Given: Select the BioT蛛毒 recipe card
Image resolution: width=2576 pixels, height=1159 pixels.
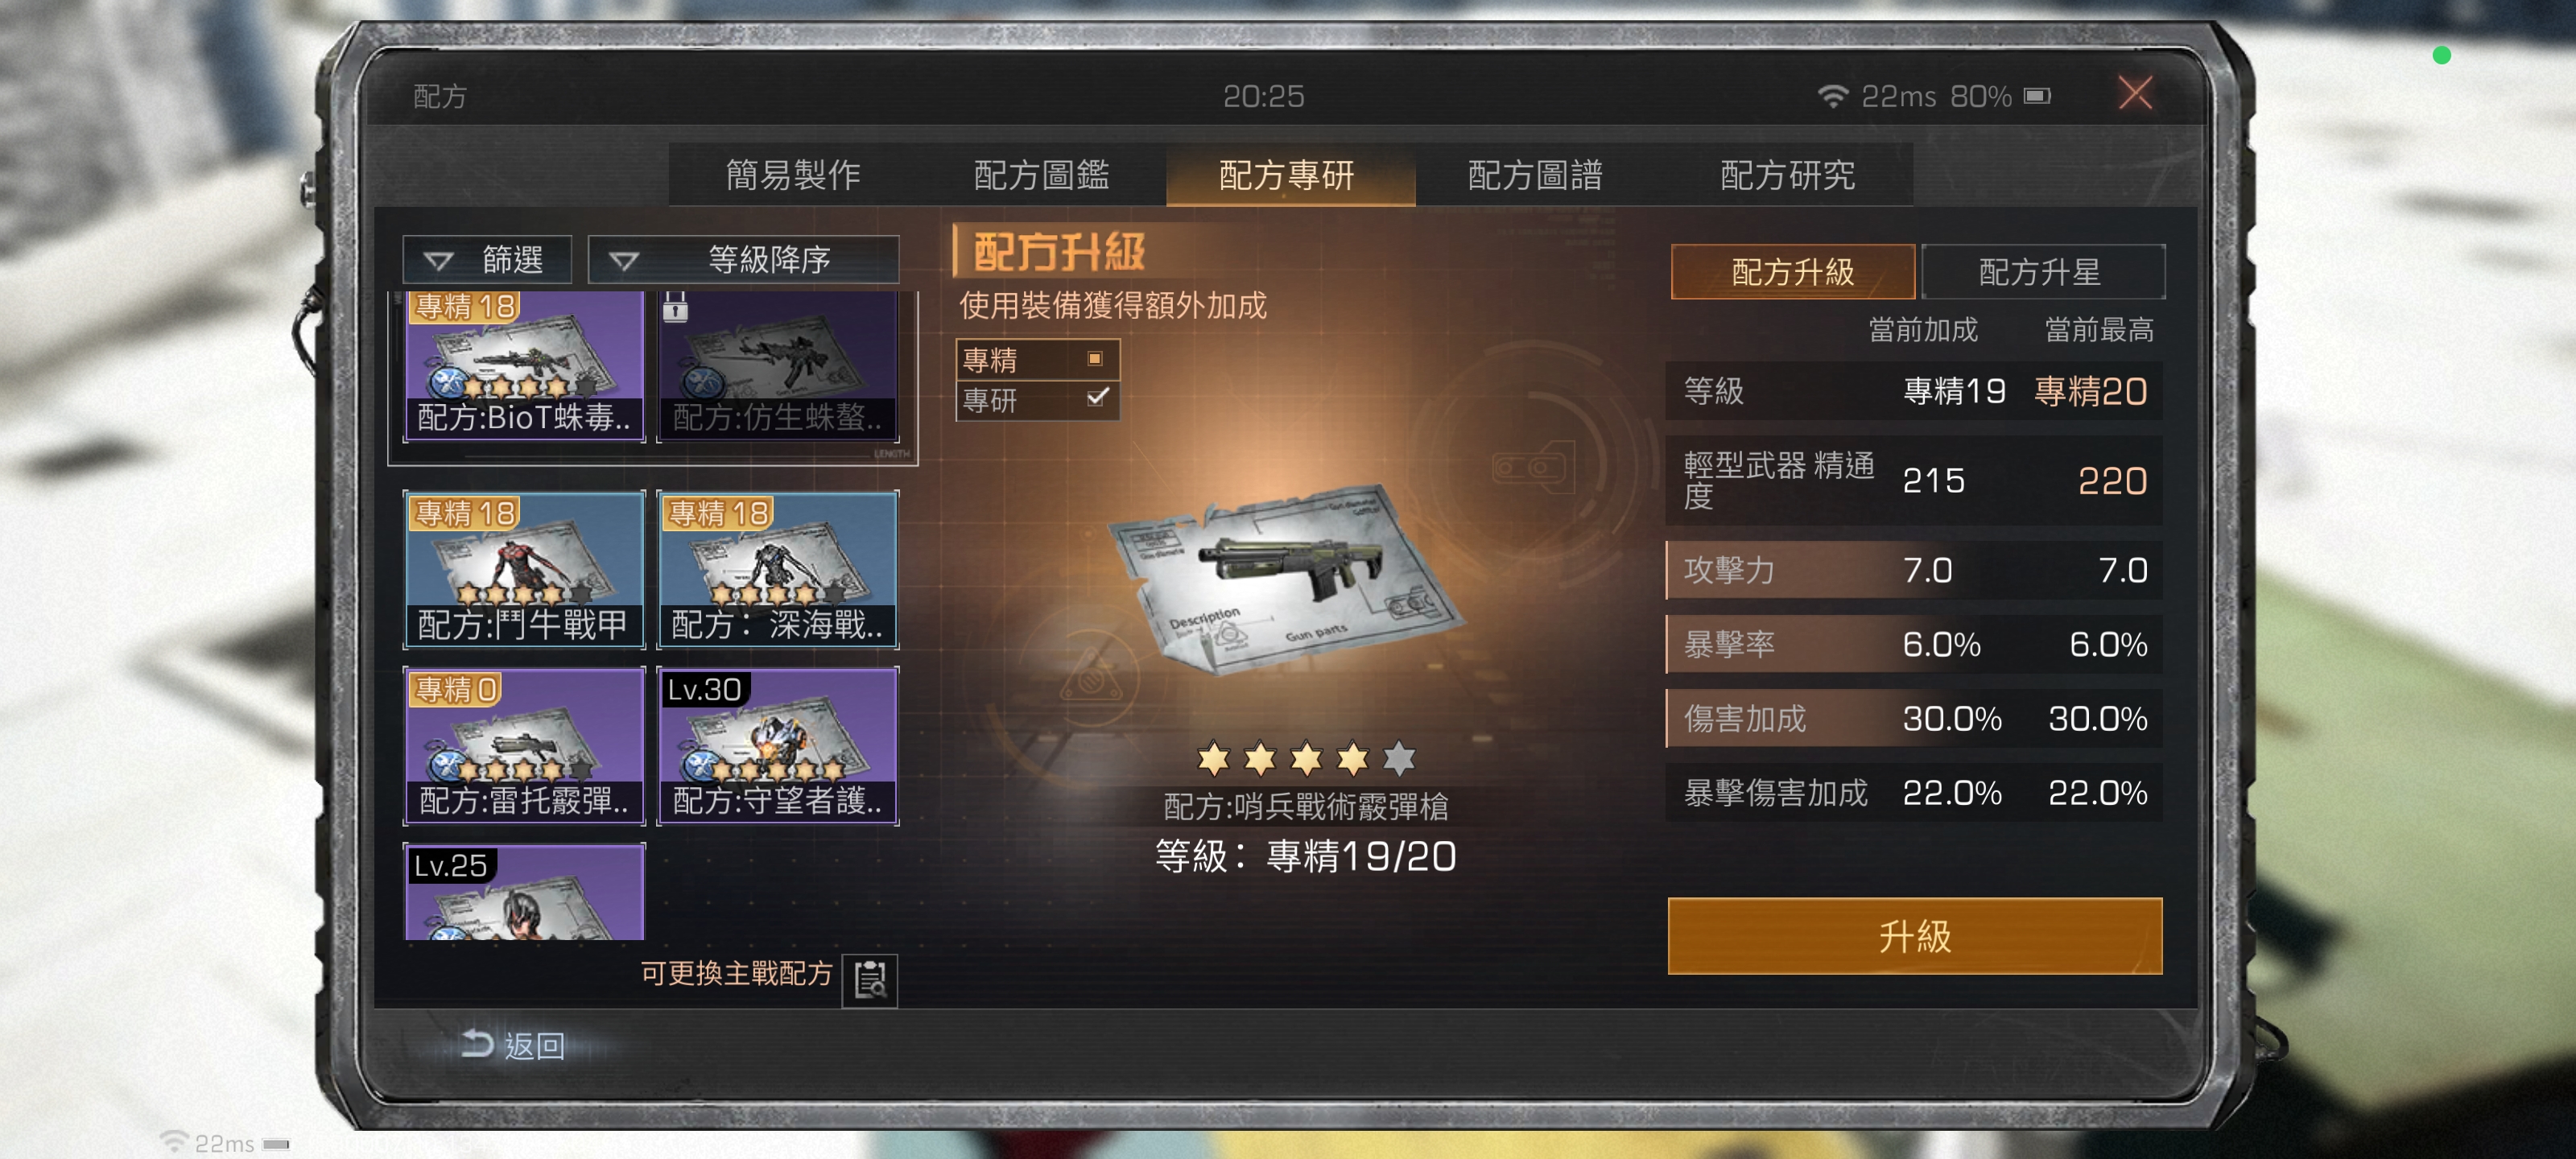Looking at the screenshot, I should 524,366.
